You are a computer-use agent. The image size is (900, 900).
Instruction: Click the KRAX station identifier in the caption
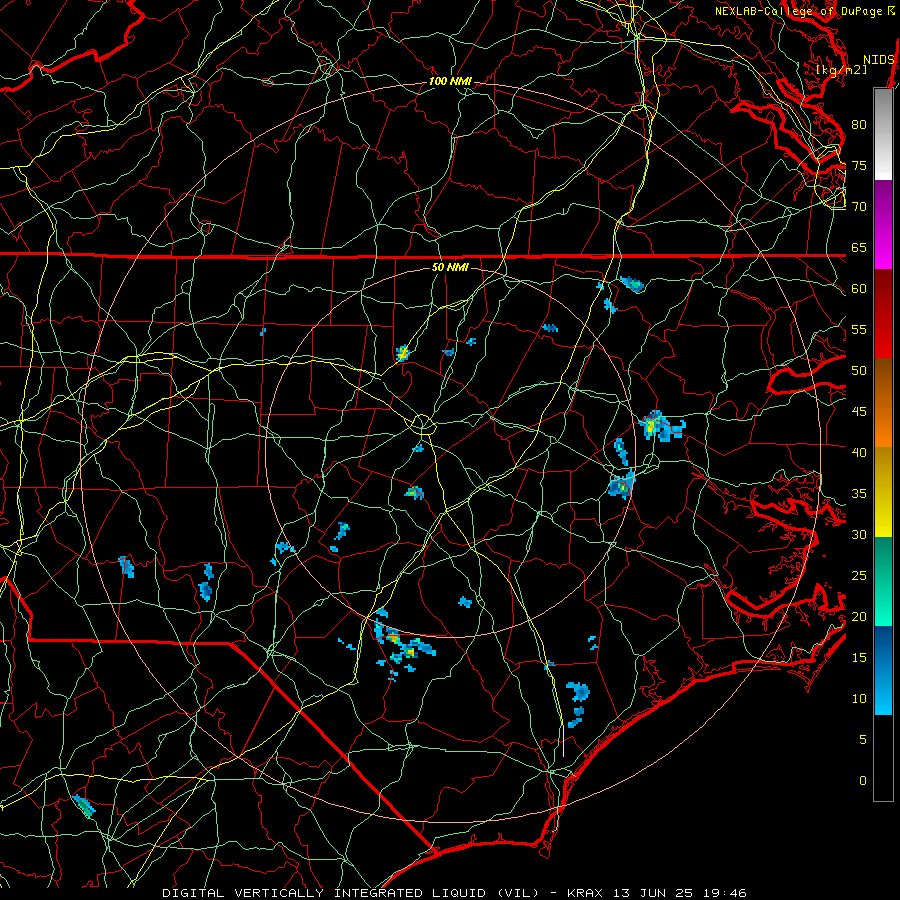click(585, 893)
